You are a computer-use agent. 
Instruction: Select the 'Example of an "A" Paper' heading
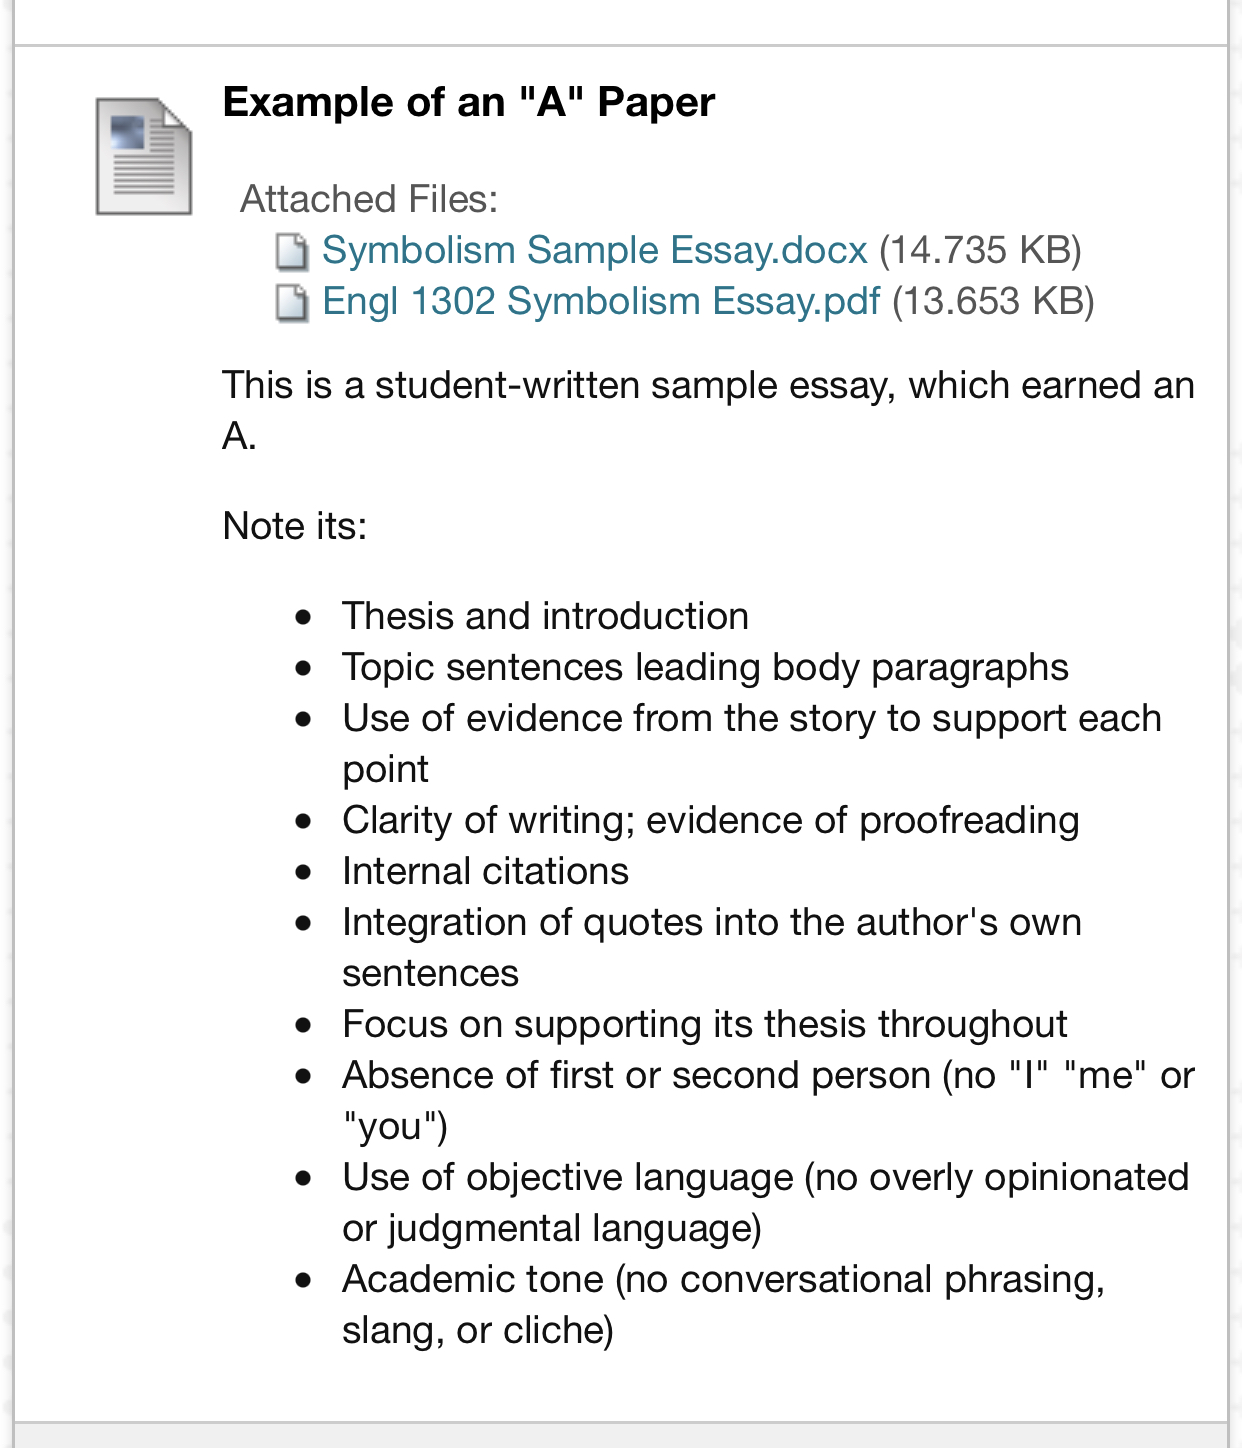coord(468,102)
